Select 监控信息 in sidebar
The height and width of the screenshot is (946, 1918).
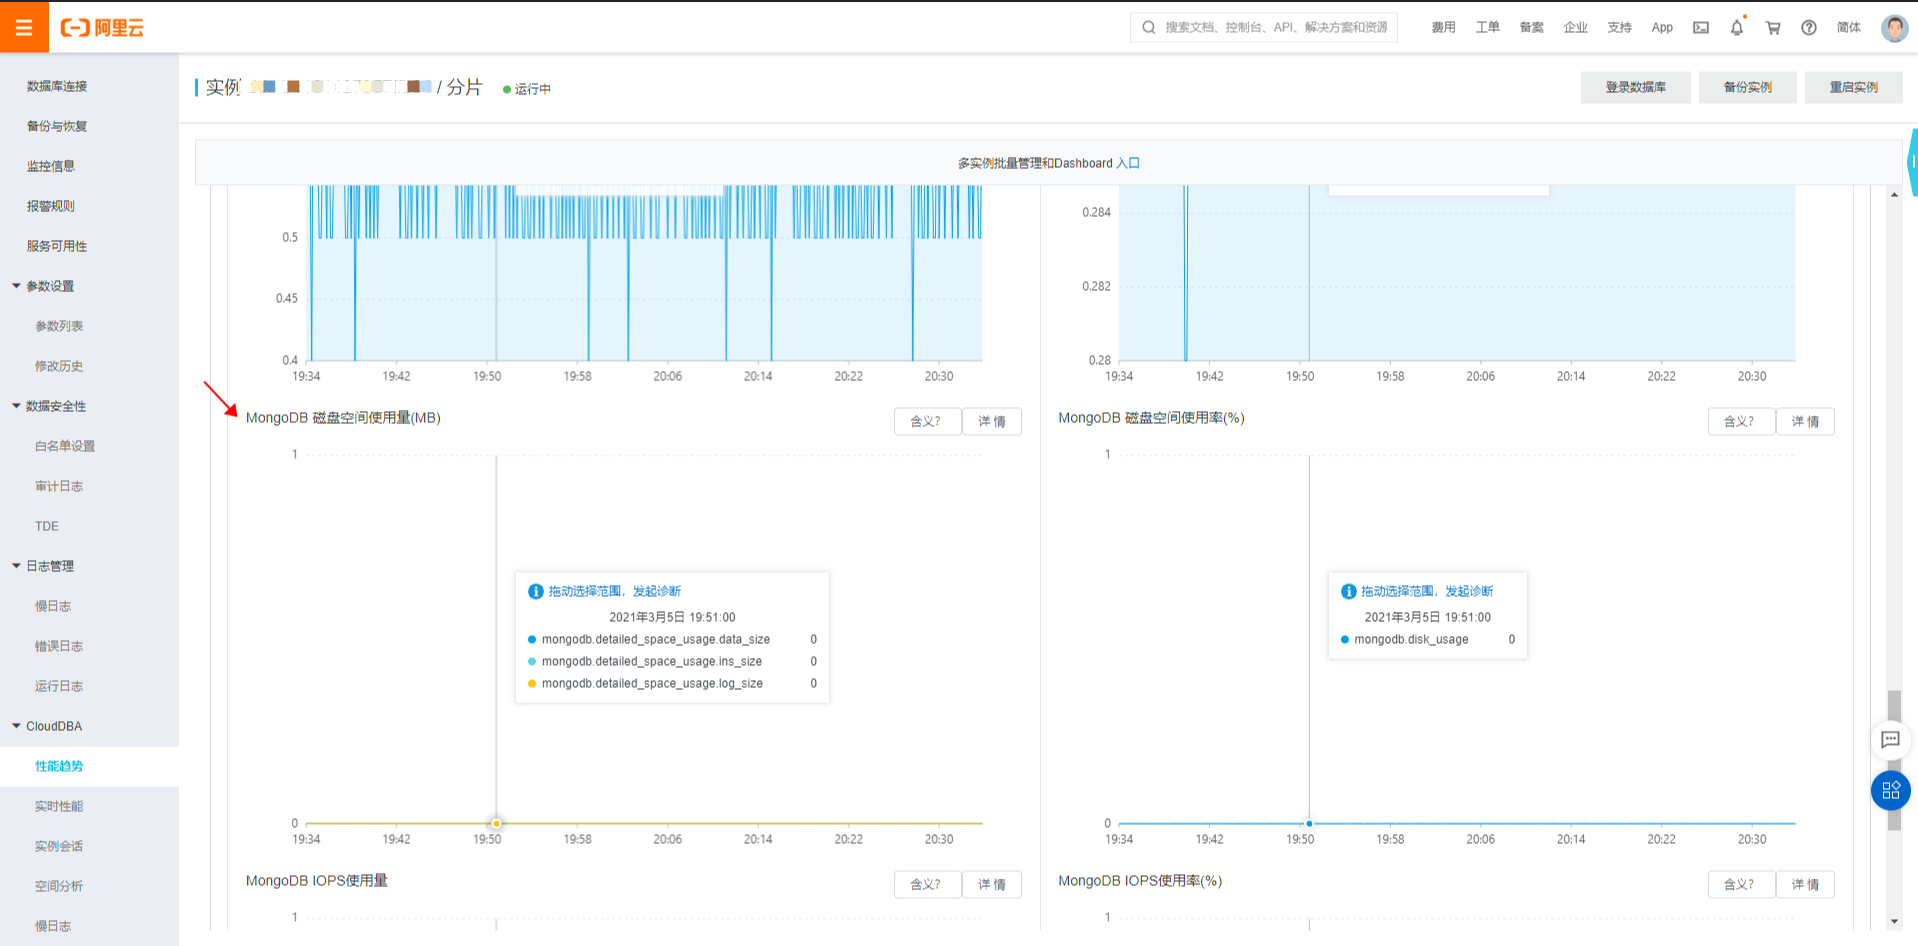point(51,166)
